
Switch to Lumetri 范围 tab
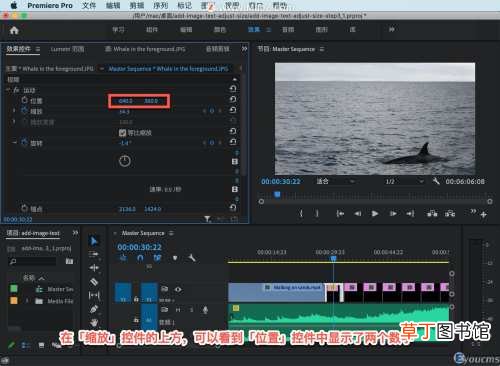click(x=67, y=49)
